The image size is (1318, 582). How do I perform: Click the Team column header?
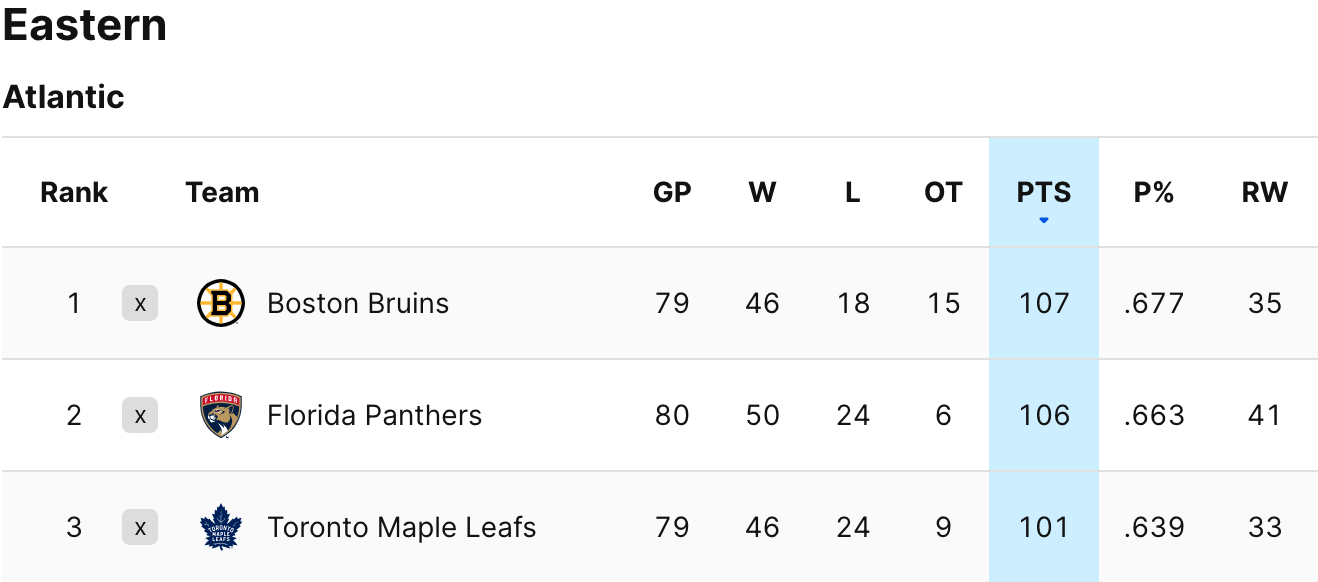point(222,192)
